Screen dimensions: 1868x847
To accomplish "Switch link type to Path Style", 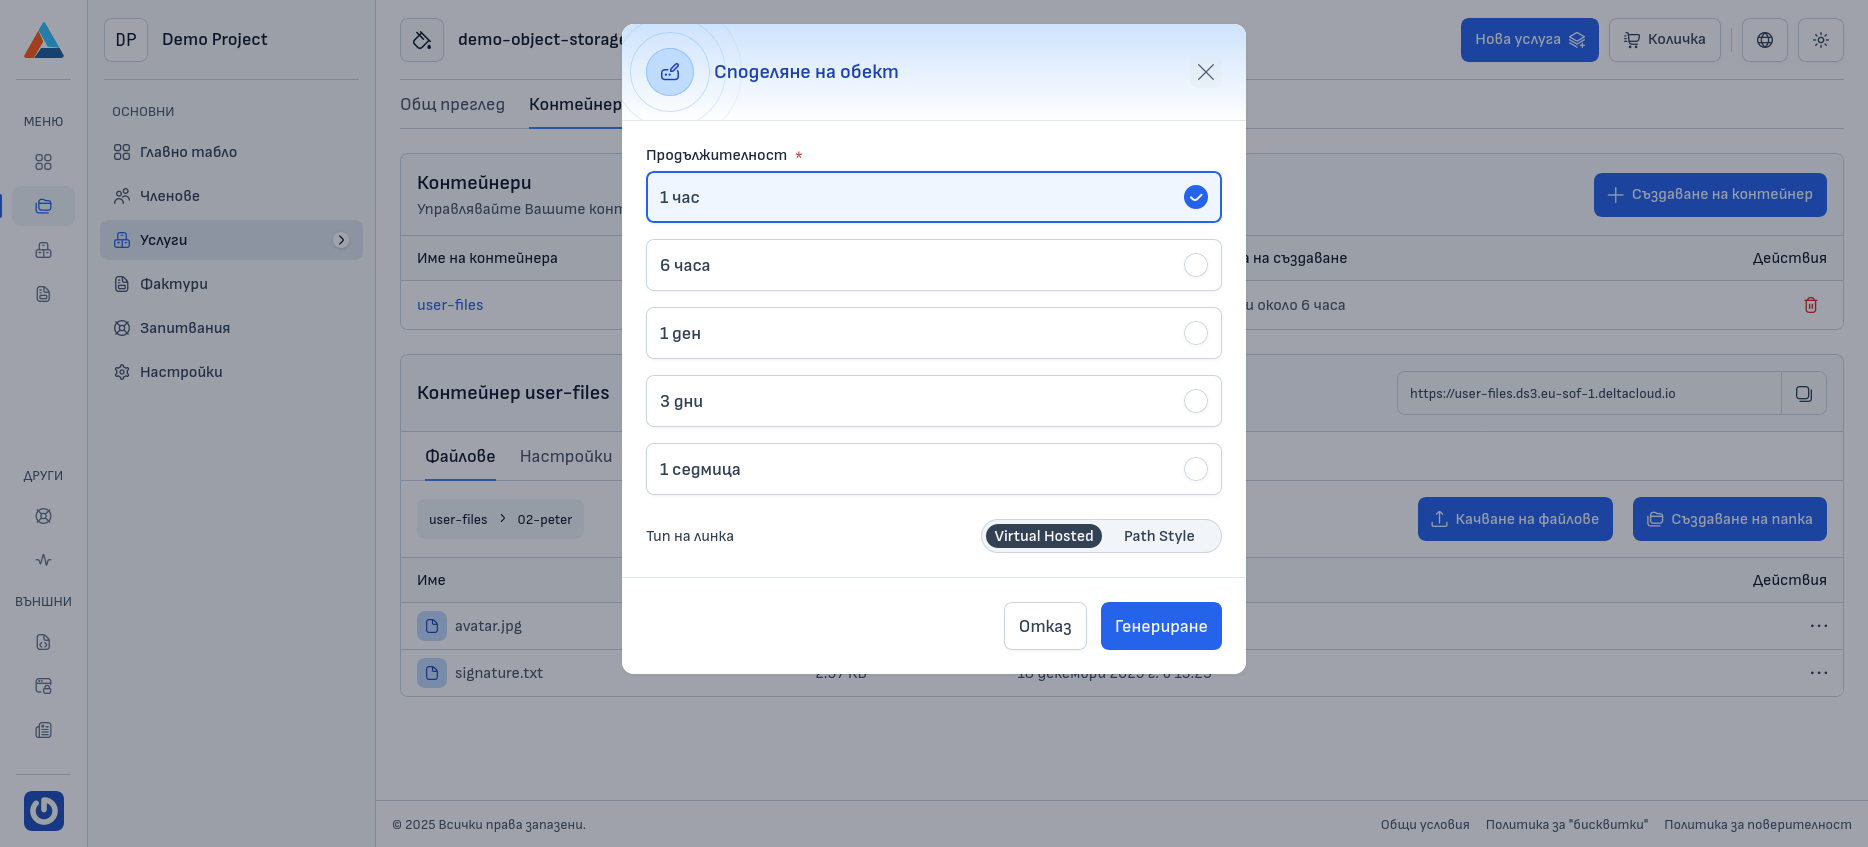I will click(1158, 536).
